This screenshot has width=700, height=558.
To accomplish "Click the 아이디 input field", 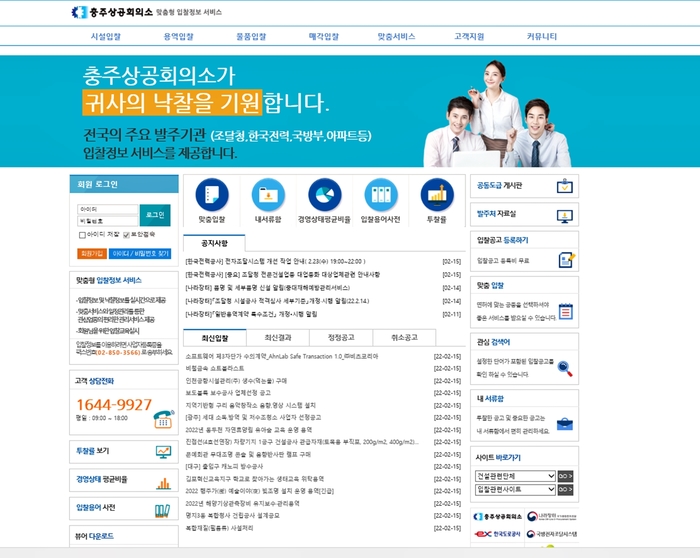I will click(x=107, y=210).
